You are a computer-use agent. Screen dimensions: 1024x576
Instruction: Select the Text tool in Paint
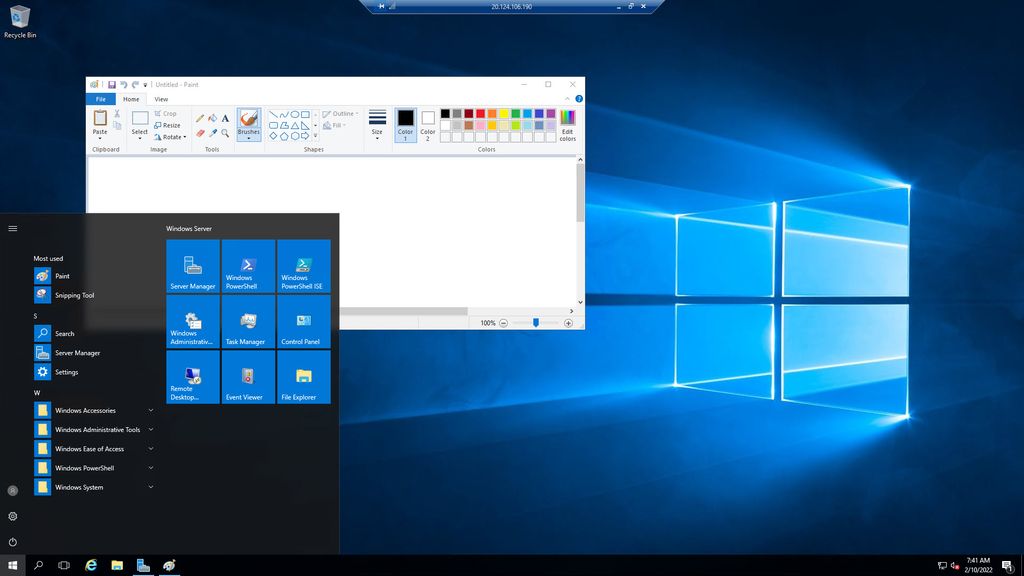pyautogui.click(x=225, y=118)
